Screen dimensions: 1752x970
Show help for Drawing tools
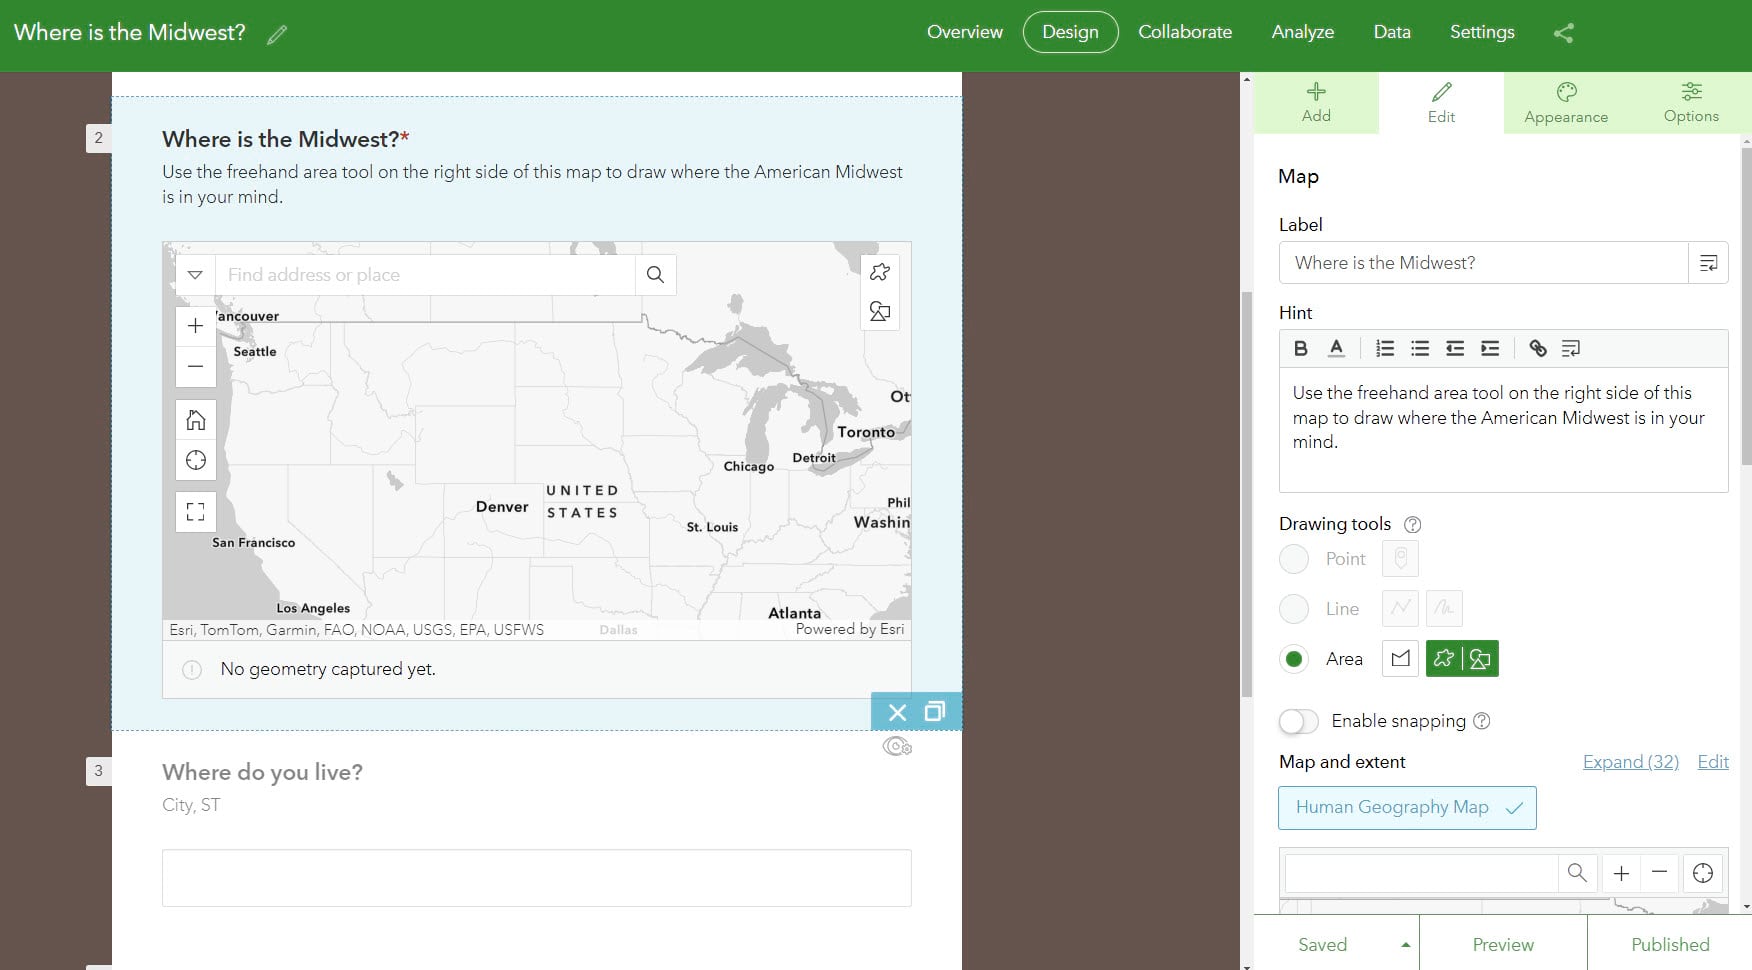point(1413,524)
